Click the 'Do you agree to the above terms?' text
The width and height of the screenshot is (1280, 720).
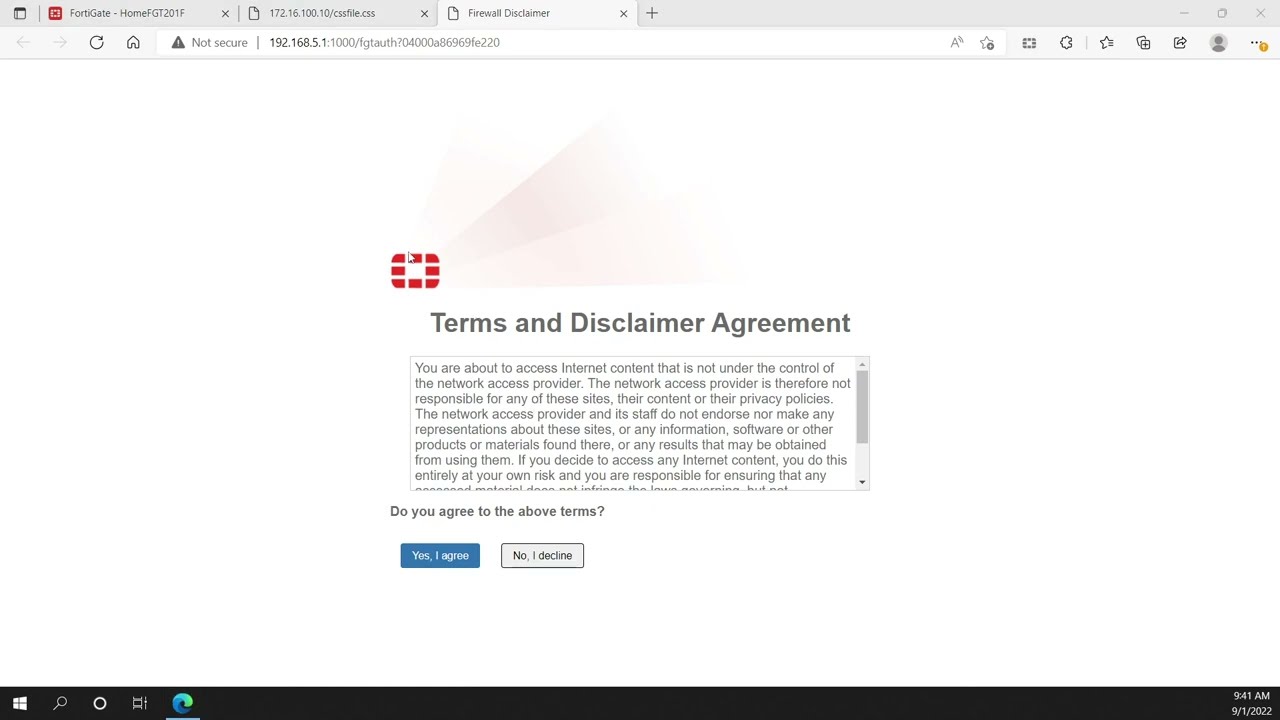[497, 511]
